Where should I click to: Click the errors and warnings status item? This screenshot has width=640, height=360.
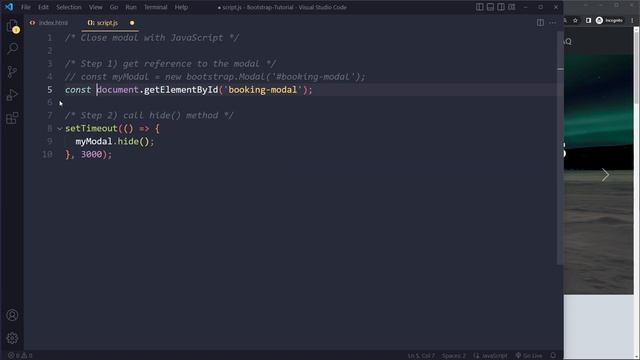click(20, 356)
